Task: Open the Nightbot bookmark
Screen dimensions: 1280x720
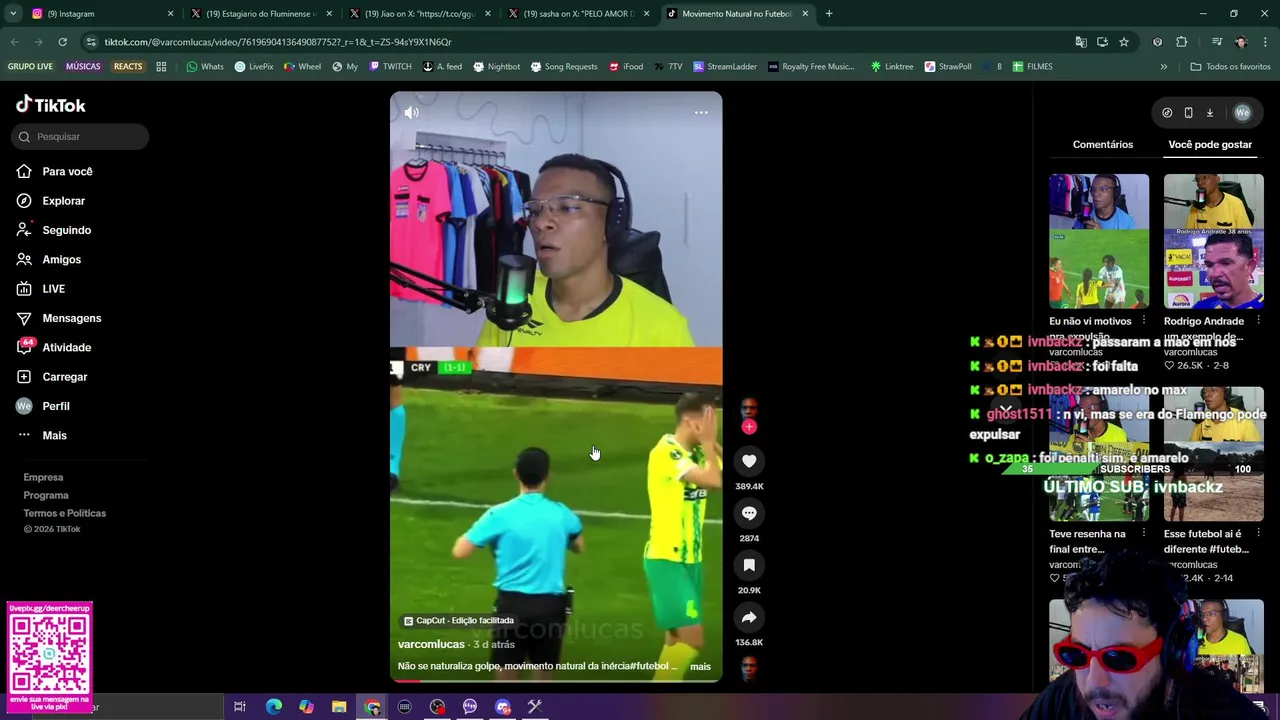Action: [x=496, y=67]
